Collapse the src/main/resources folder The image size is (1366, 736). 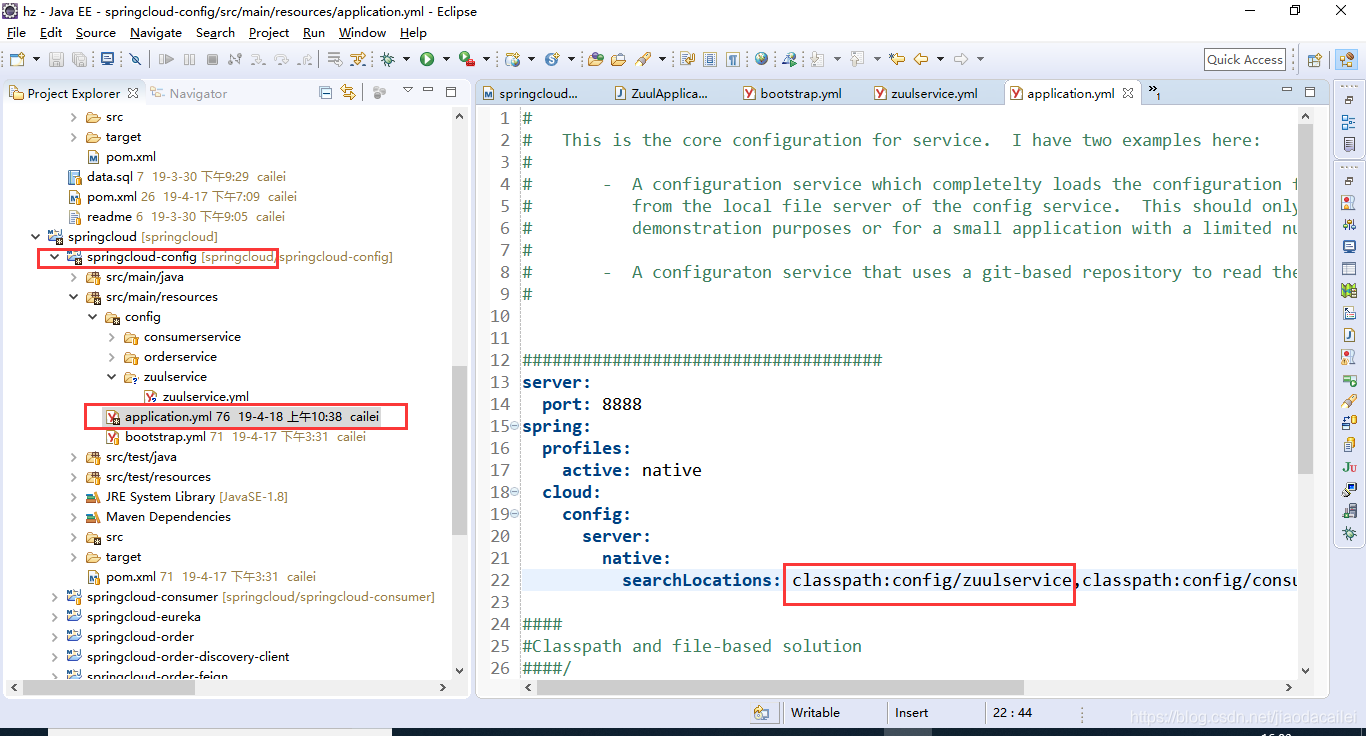point(74,297)
